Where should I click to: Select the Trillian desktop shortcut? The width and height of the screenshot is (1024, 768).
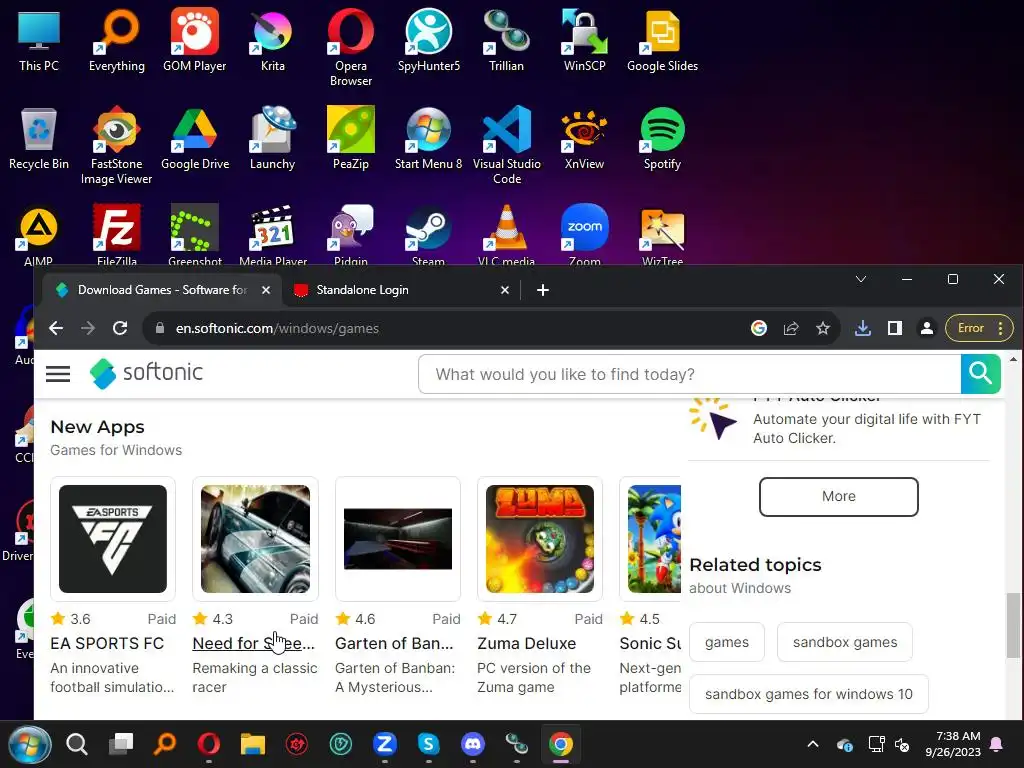click(x=506, y=40)
